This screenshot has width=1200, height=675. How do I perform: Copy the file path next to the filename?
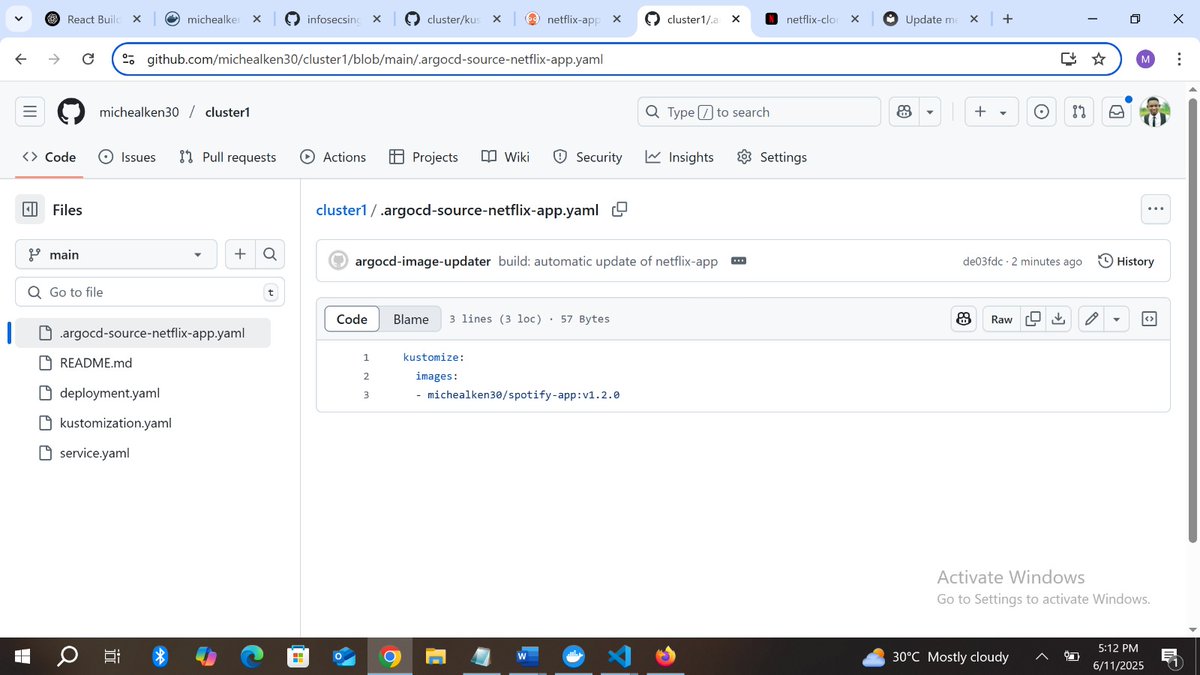pyautogui.click(x=619, y=210)
